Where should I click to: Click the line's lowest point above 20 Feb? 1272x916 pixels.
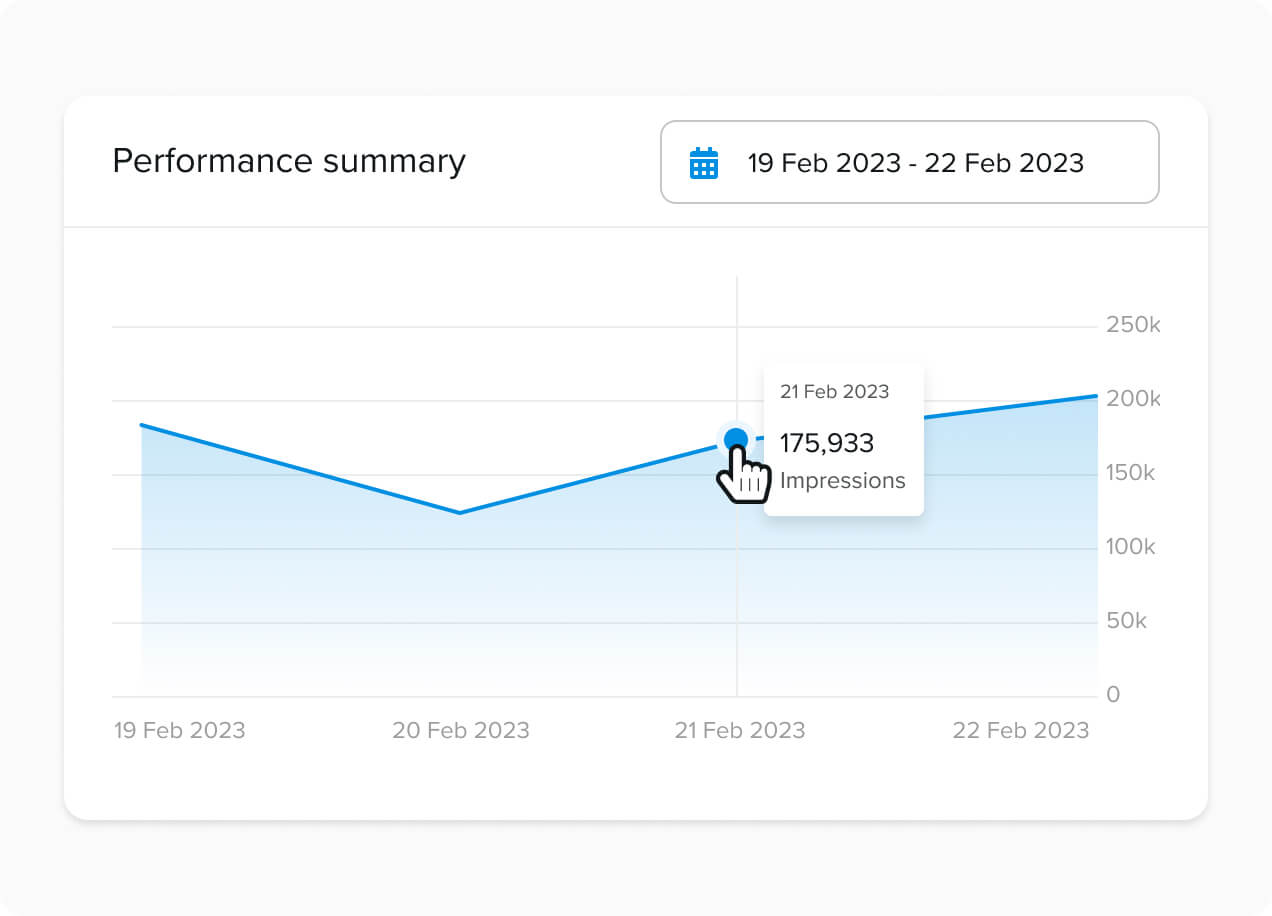[459, 513]
